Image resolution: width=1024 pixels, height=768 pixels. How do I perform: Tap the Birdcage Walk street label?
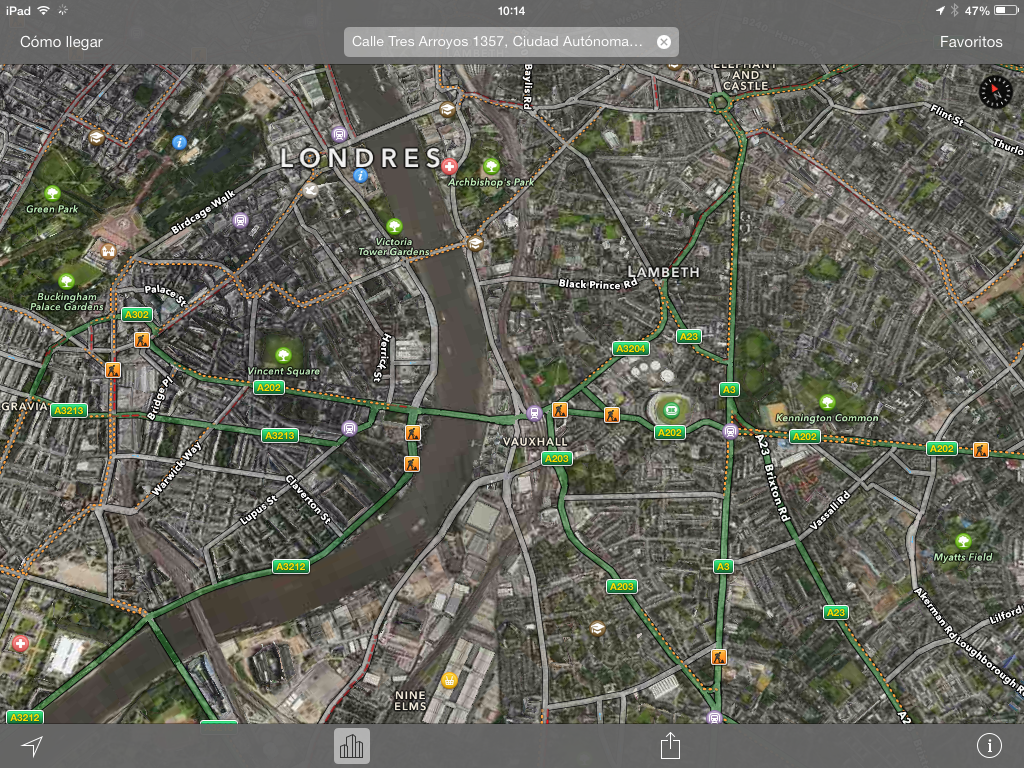coord(202,212)
